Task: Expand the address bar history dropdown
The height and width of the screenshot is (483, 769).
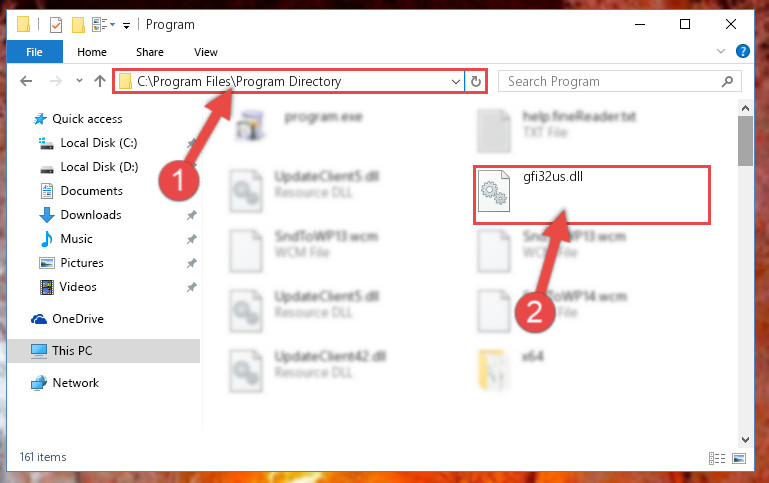Action: click(x=456, y=81)
